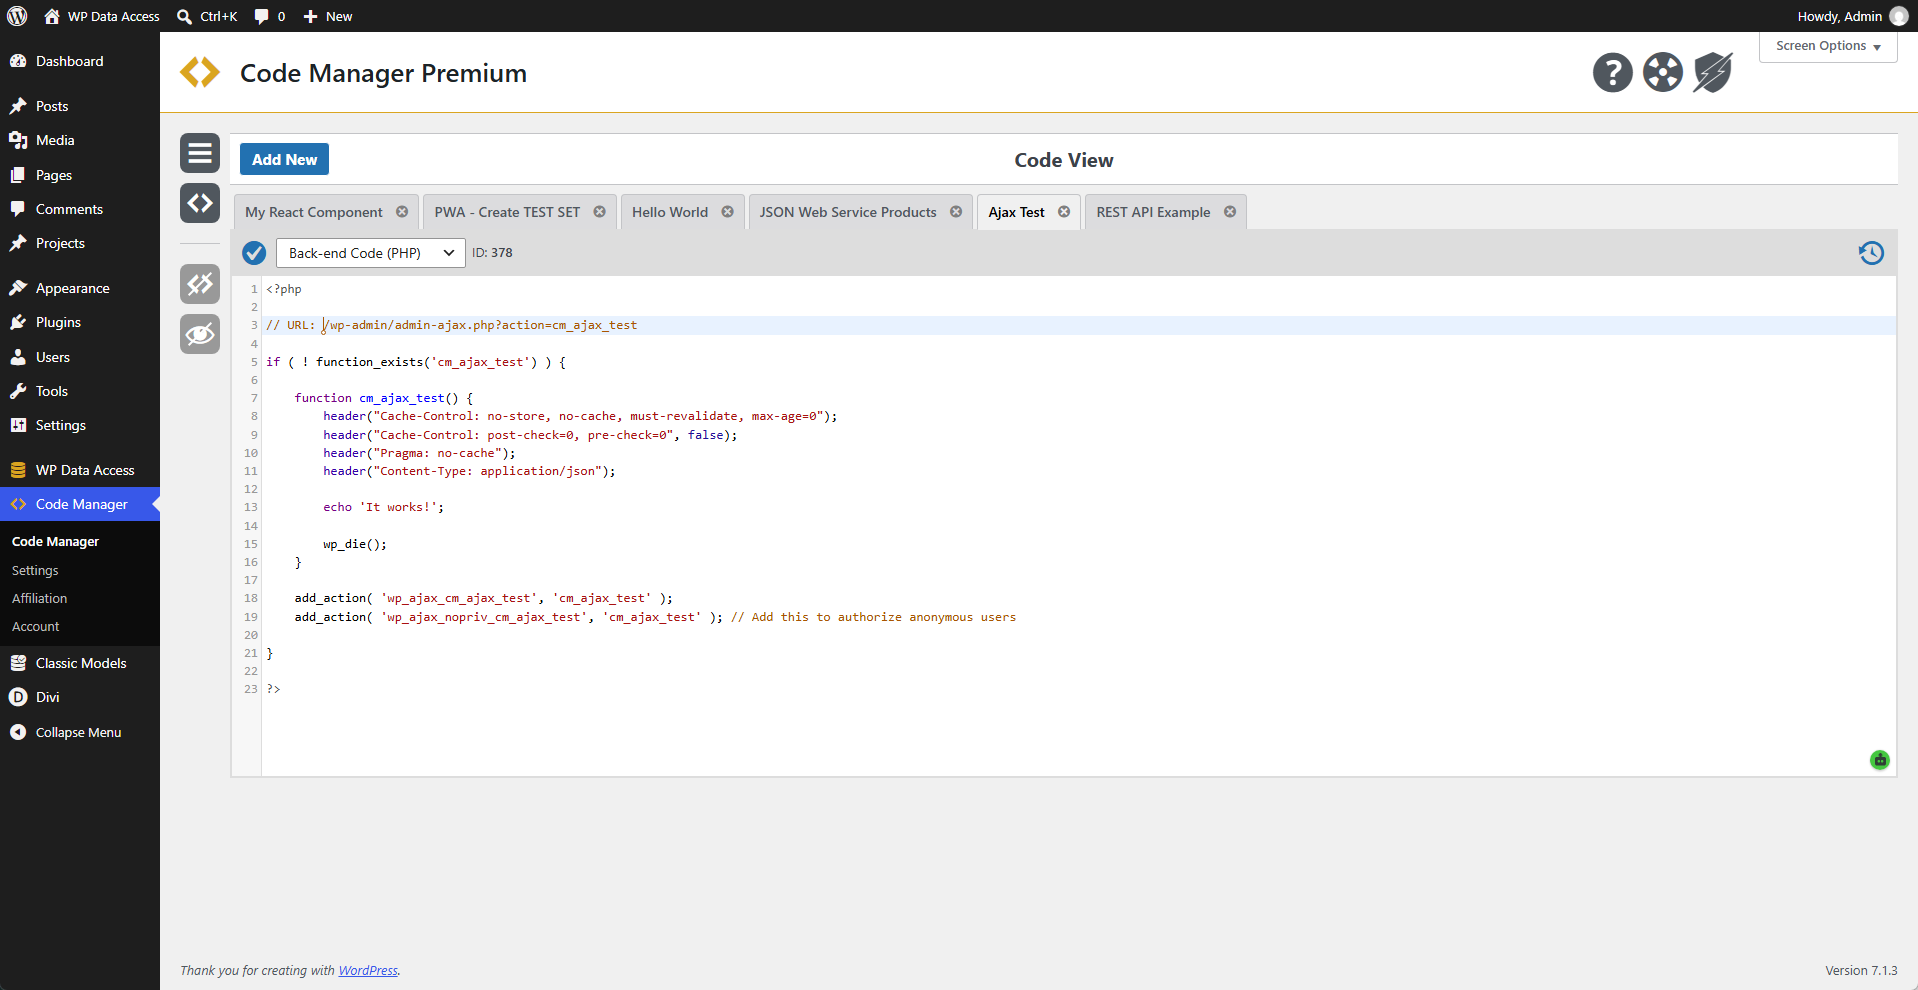The height and width of the screenshot is (990, 1918).
Task: Click the lightning shield icon in header
Action: (x=1712, y=72)
